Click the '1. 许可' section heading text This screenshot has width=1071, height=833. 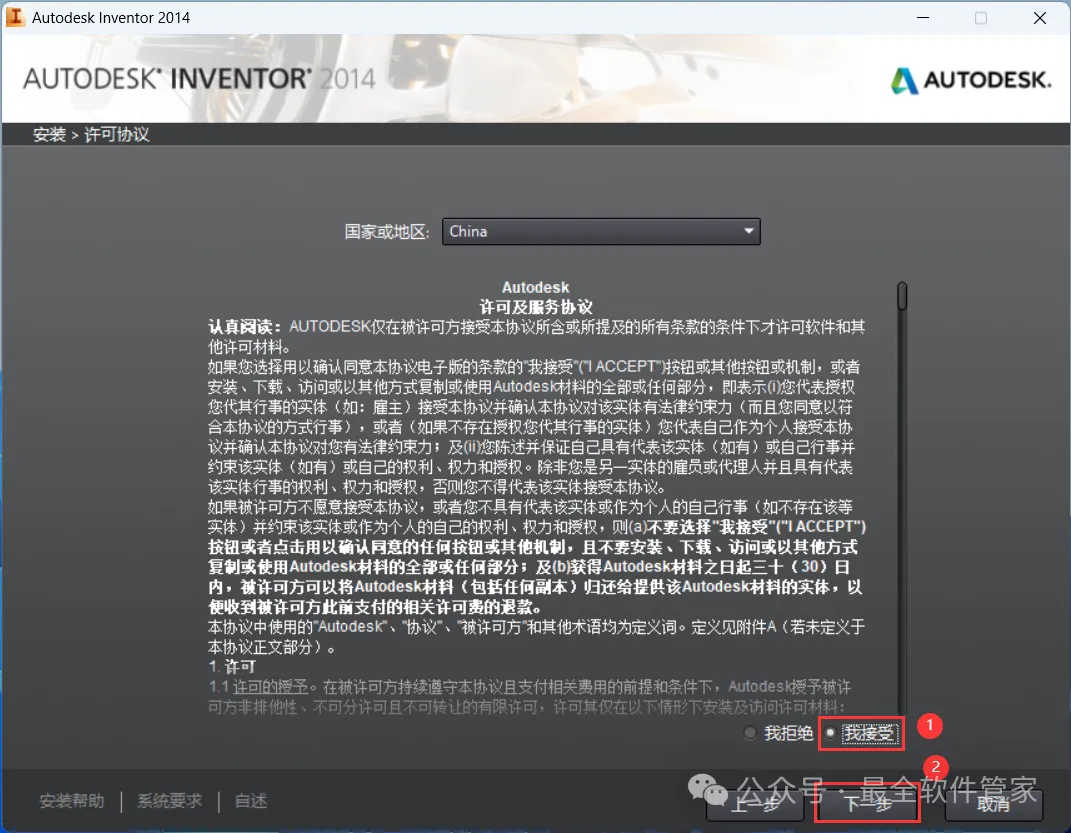pos(232,666)
